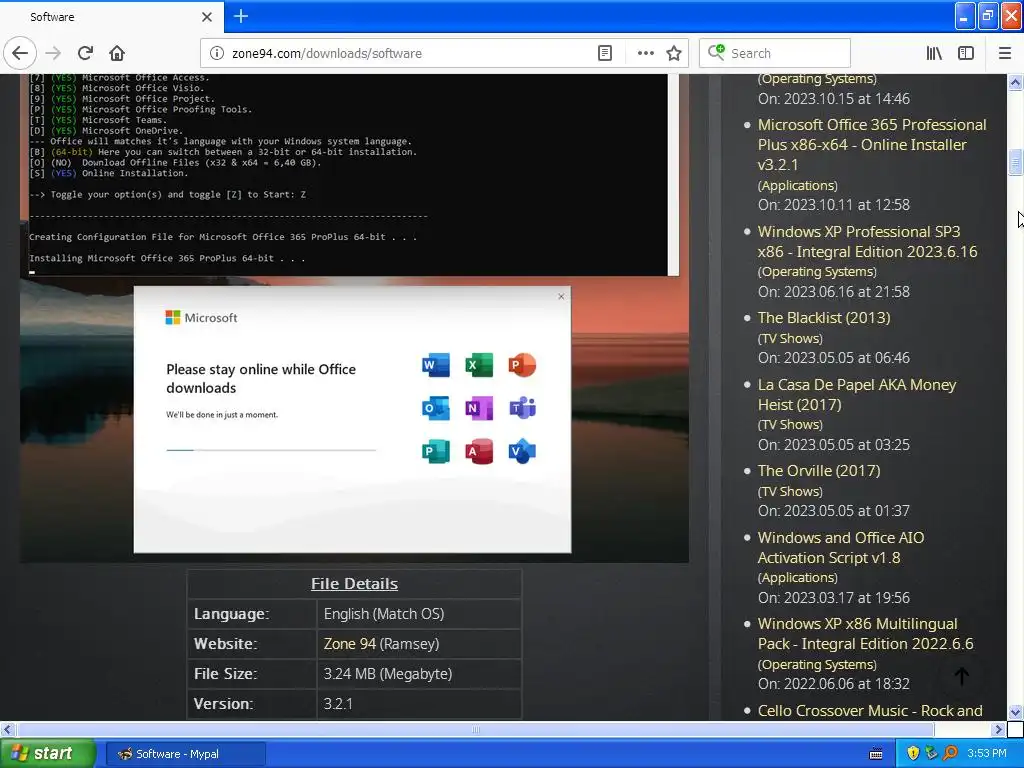1024x768 pixels.
Task: Click the Outlook icon in Office dialog image
Action: point(436,408)
